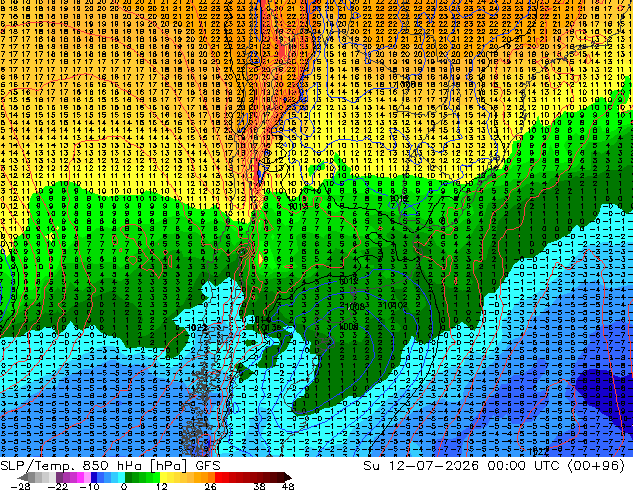Pick the bright red legend swatch after 26

pyautogui.click(x=218, y=477)
